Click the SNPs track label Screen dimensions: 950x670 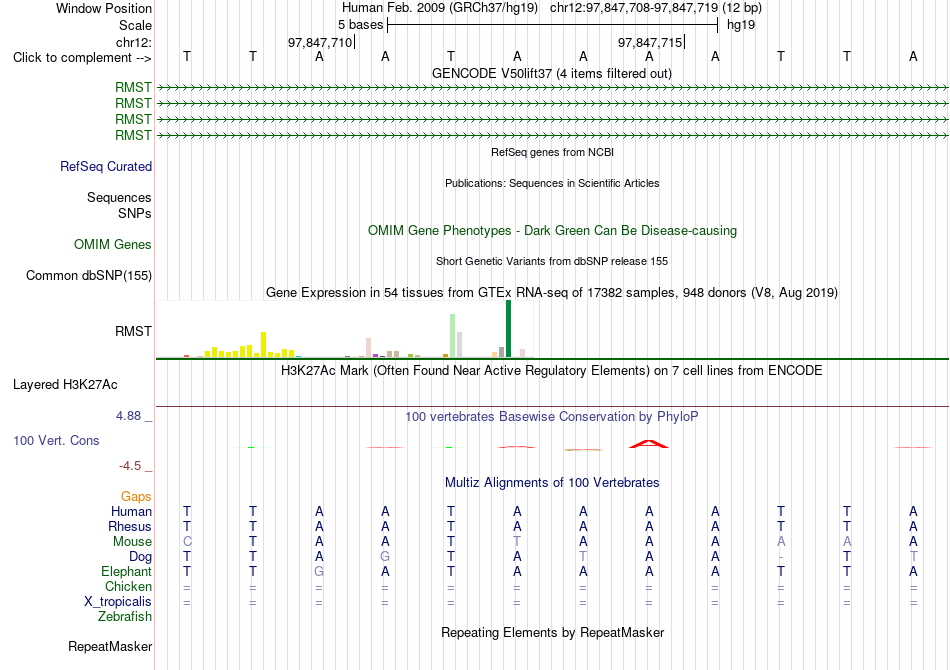coord(135,213)
